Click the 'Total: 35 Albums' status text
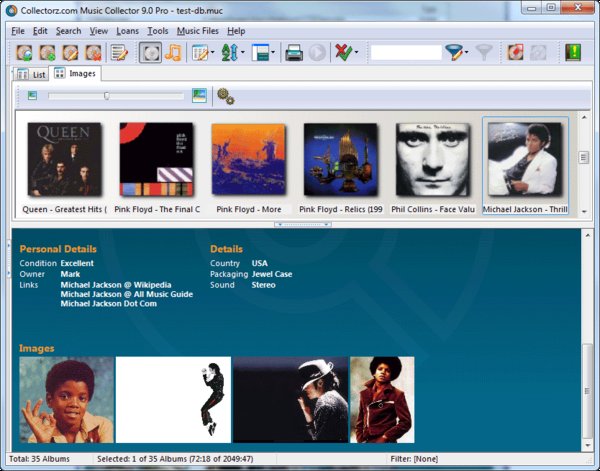 39,459
